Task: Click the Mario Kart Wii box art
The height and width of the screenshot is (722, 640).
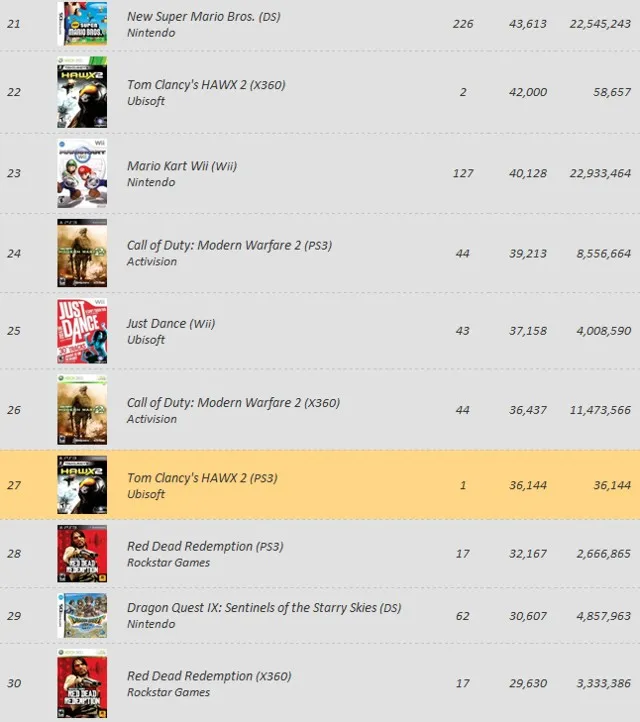Action: tap(82, 173)
